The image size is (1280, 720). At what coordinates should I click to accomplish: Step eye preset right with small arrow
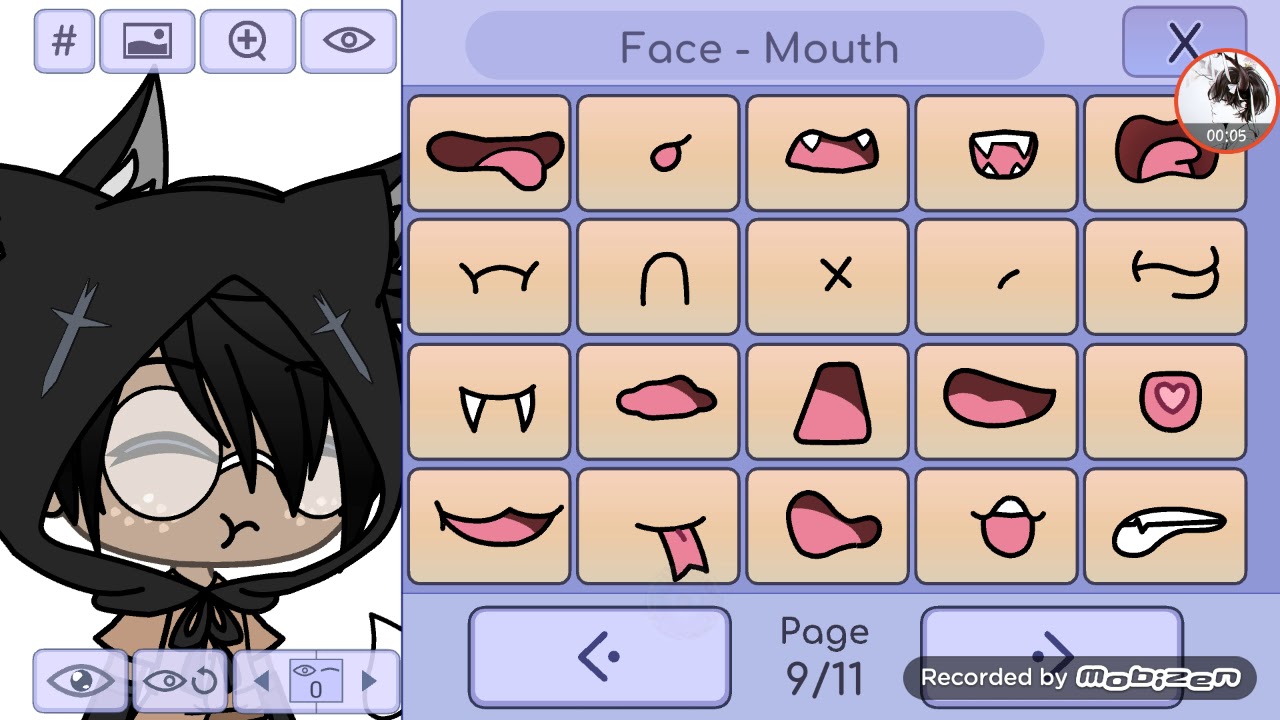(x=369, y=681)
